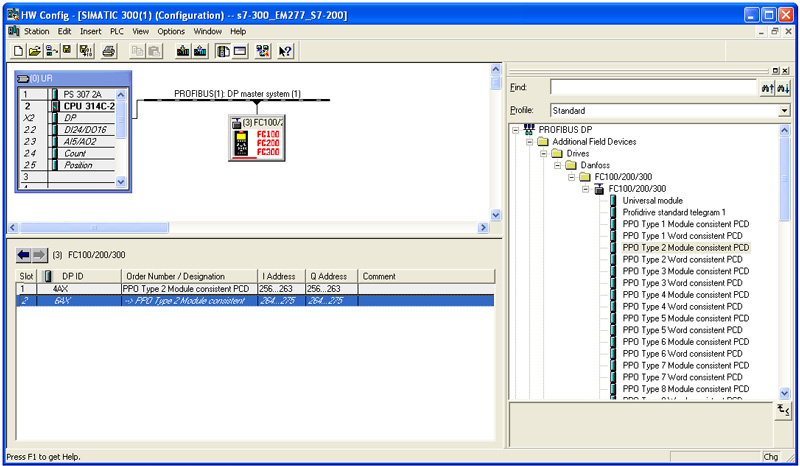Select PPO Type 8 Module consistent PCD
The height and width of the screenshot is (466, 800).
[x=685, y=389]
